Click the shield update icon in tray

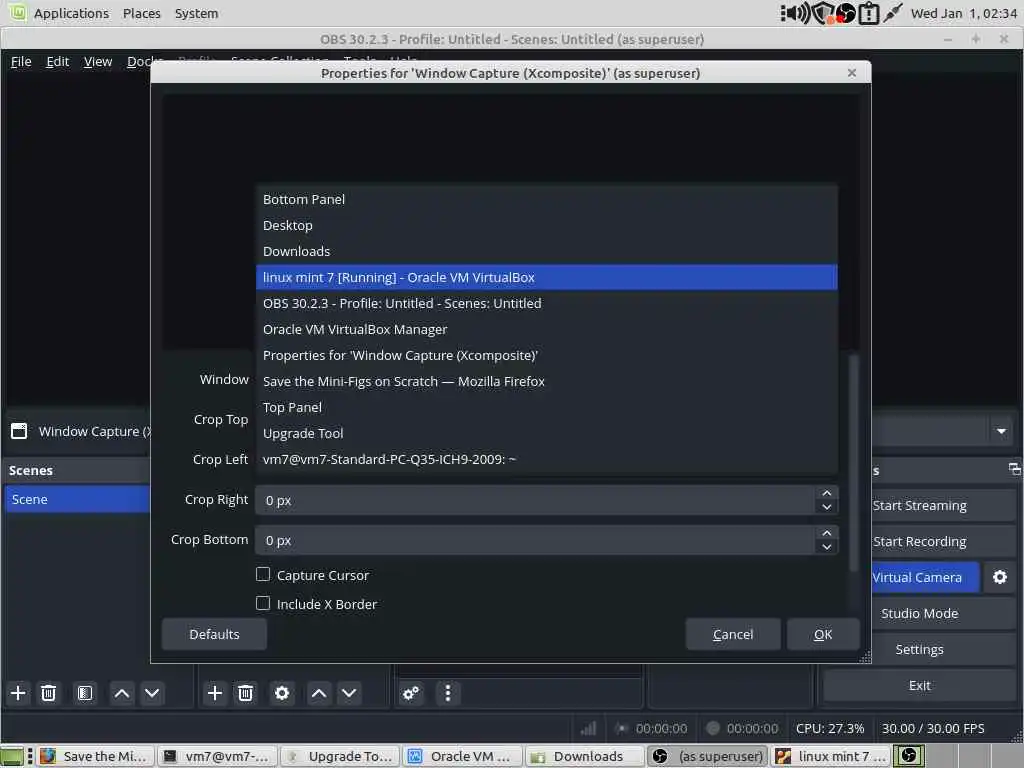pos(823,13)
